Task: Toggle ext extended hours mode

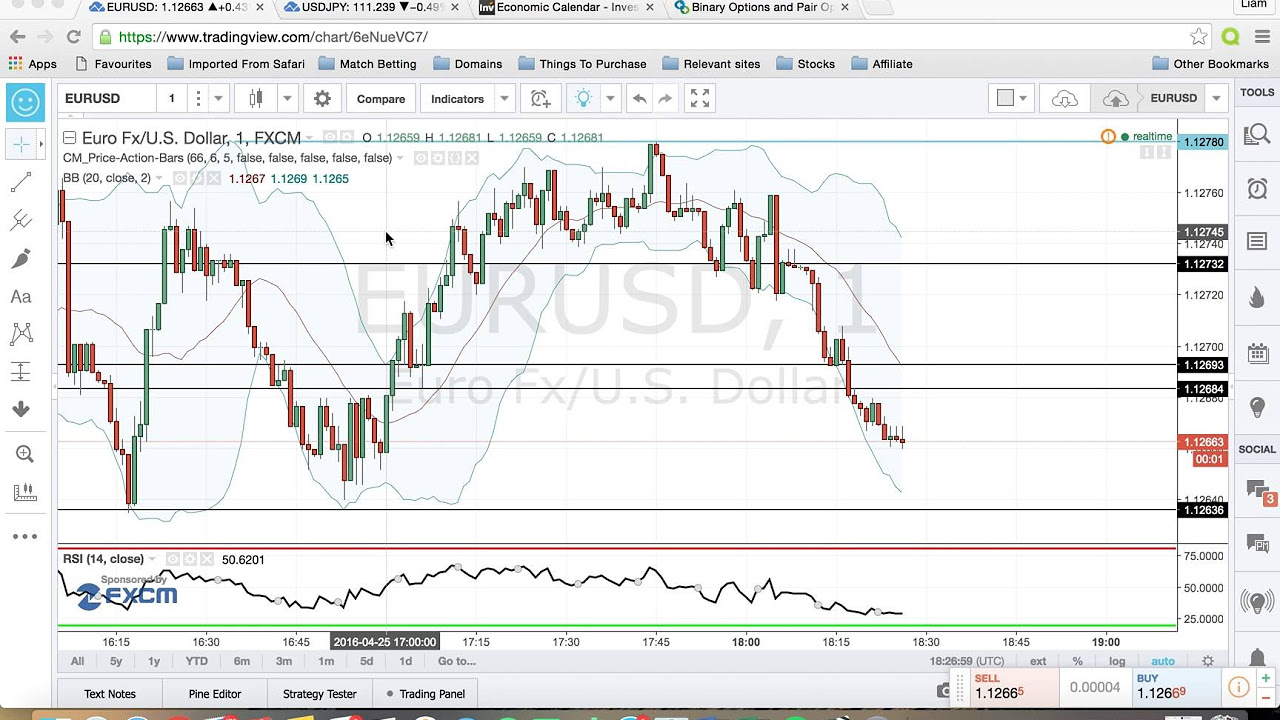Action: [1038, 661]
